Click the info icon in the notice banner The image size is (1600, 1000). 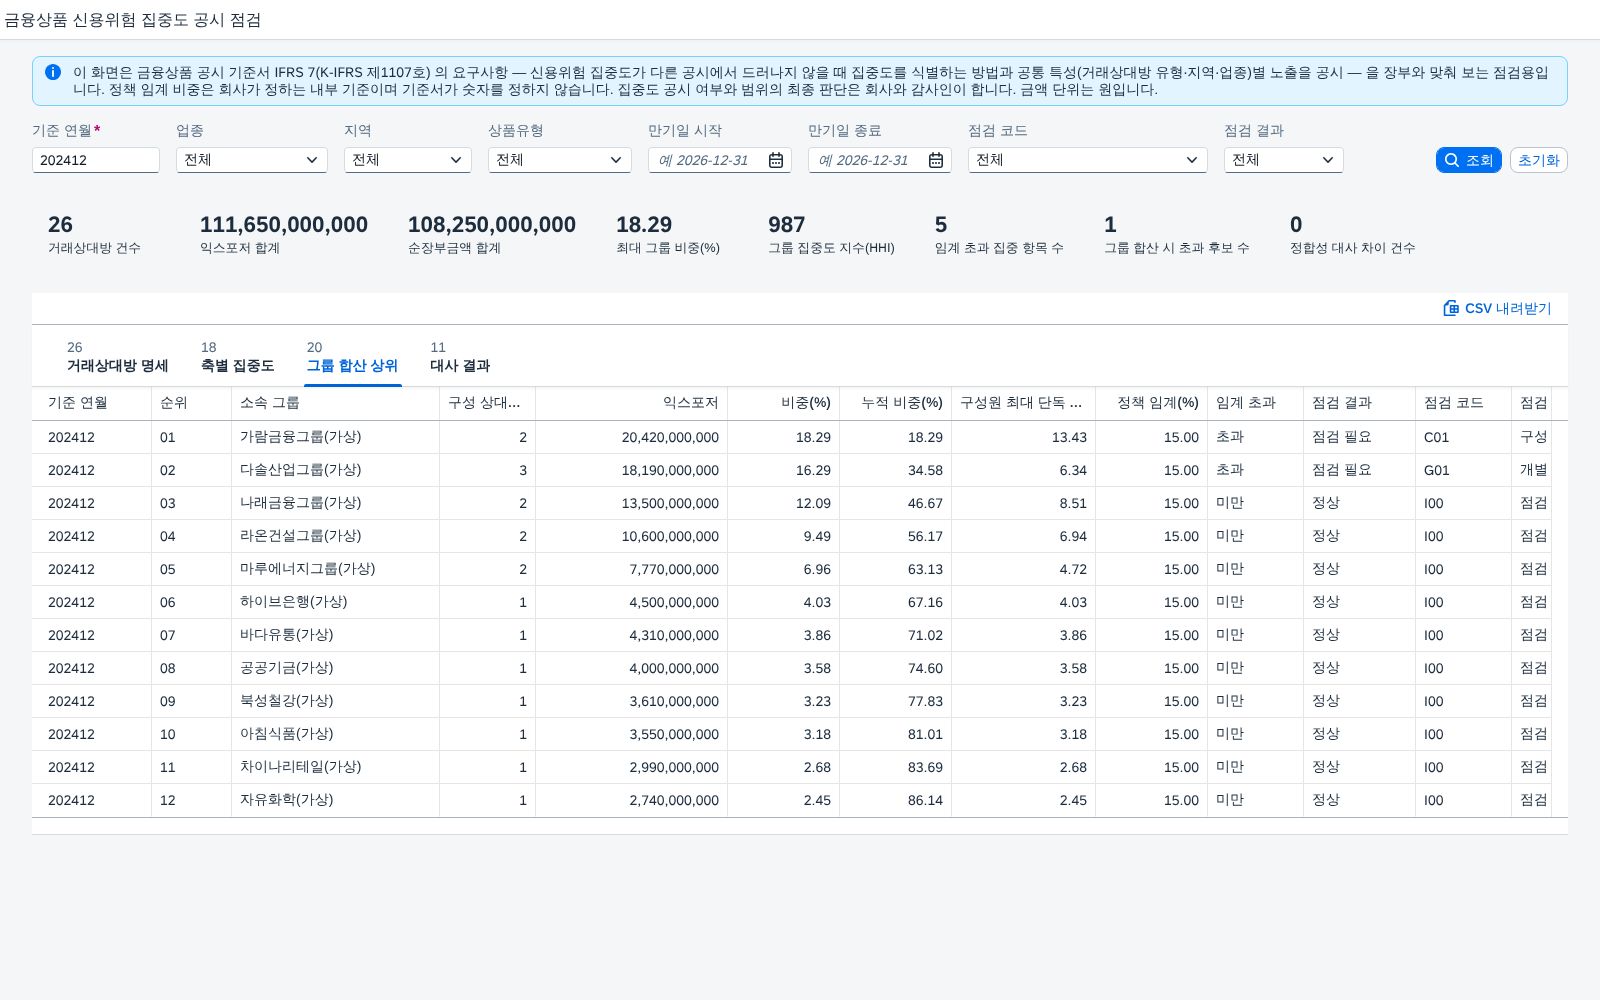[53, 72]
